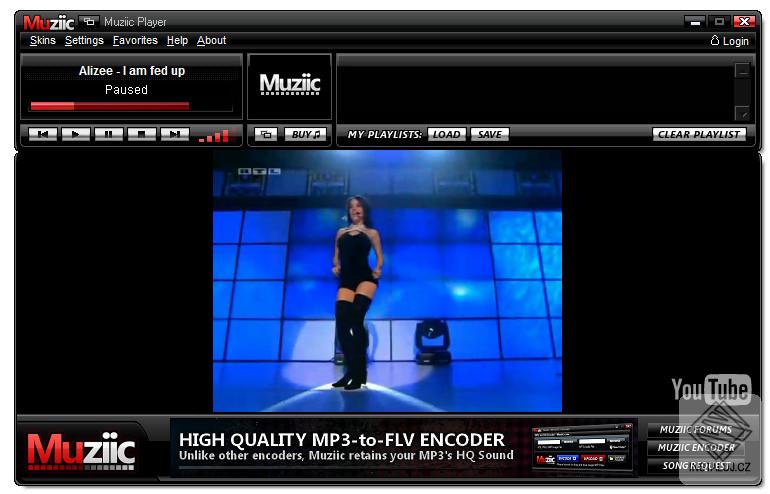Maximize the Muziic Player window
This screenshot has width=770, height=494.
719,22
